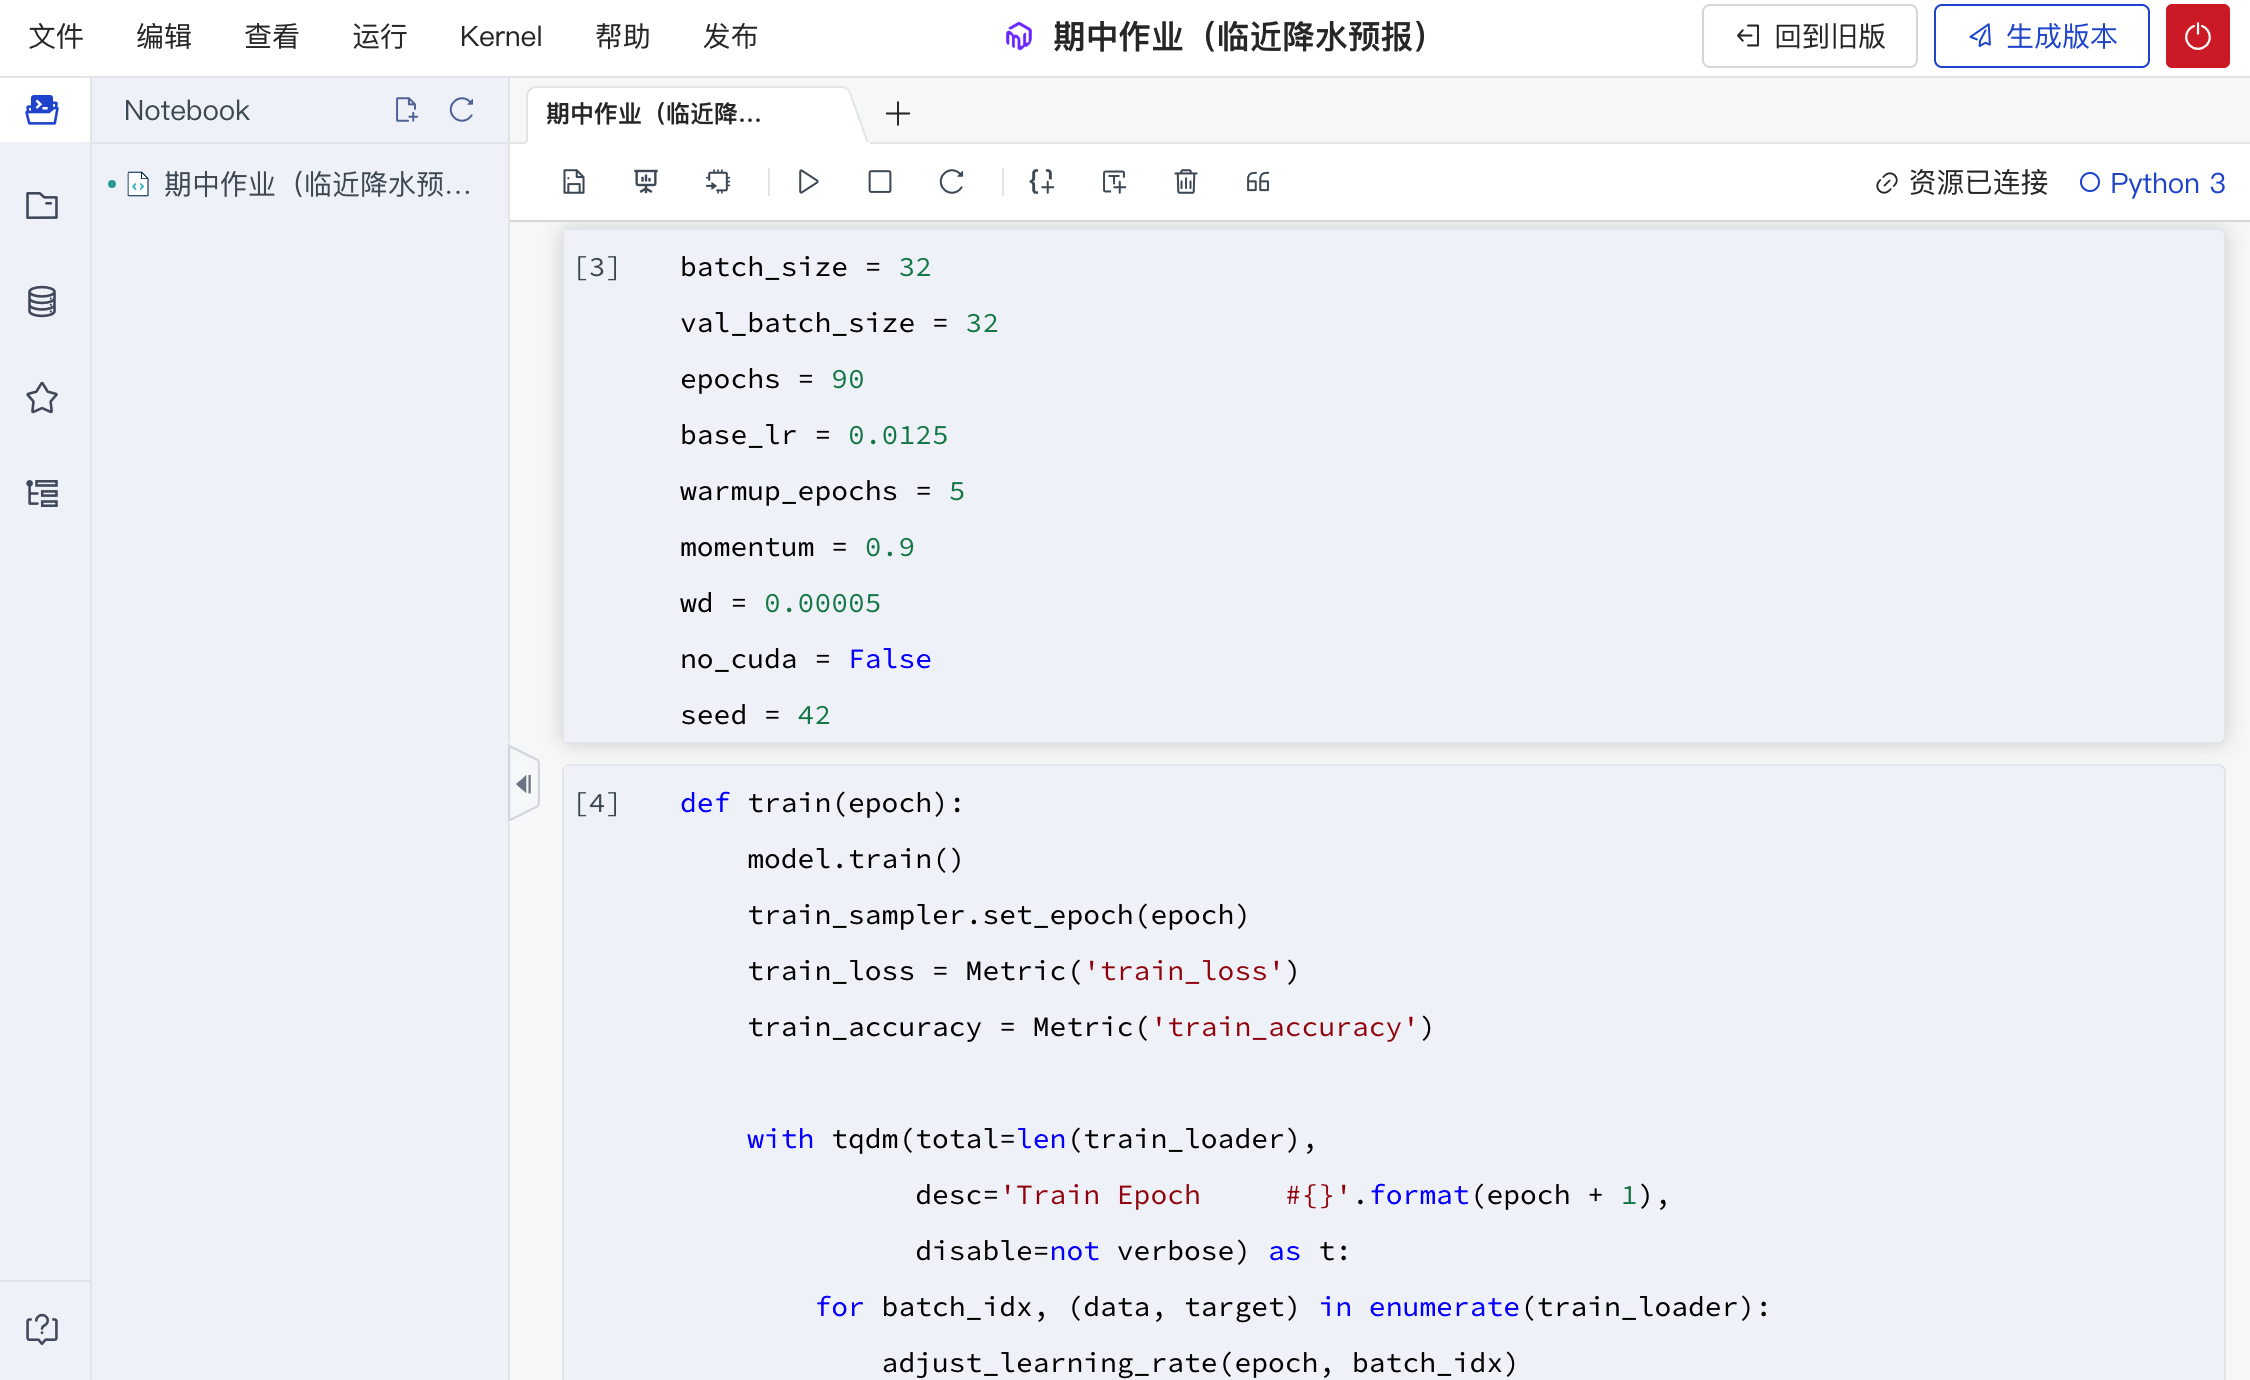Save the notebook using the save icon
The image size is (2250, 1380).
(x=573, y=182)
